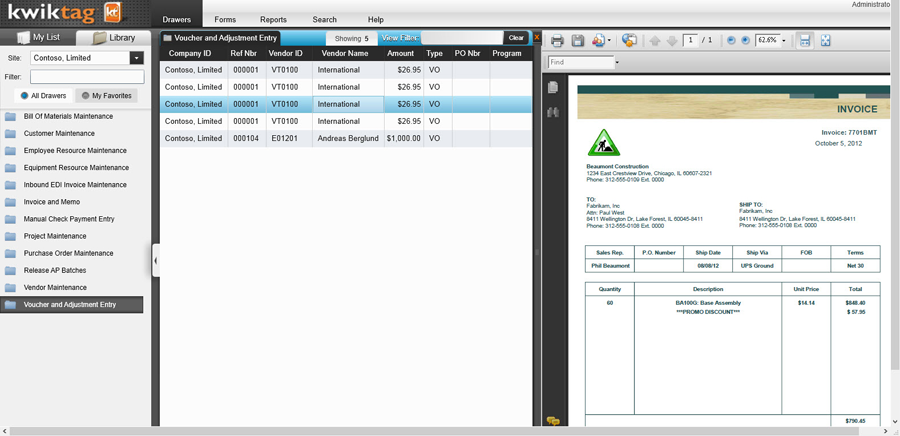Sort by Vendor Name column header
The height and width of the screenshot is (436, 900).
tap(345, 53)
